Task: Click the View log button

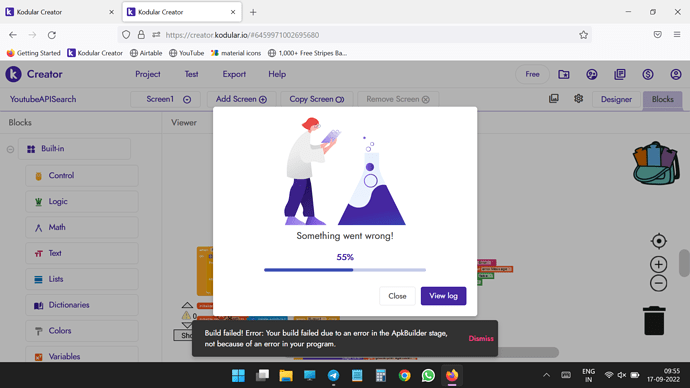Action: pos(443,296)
